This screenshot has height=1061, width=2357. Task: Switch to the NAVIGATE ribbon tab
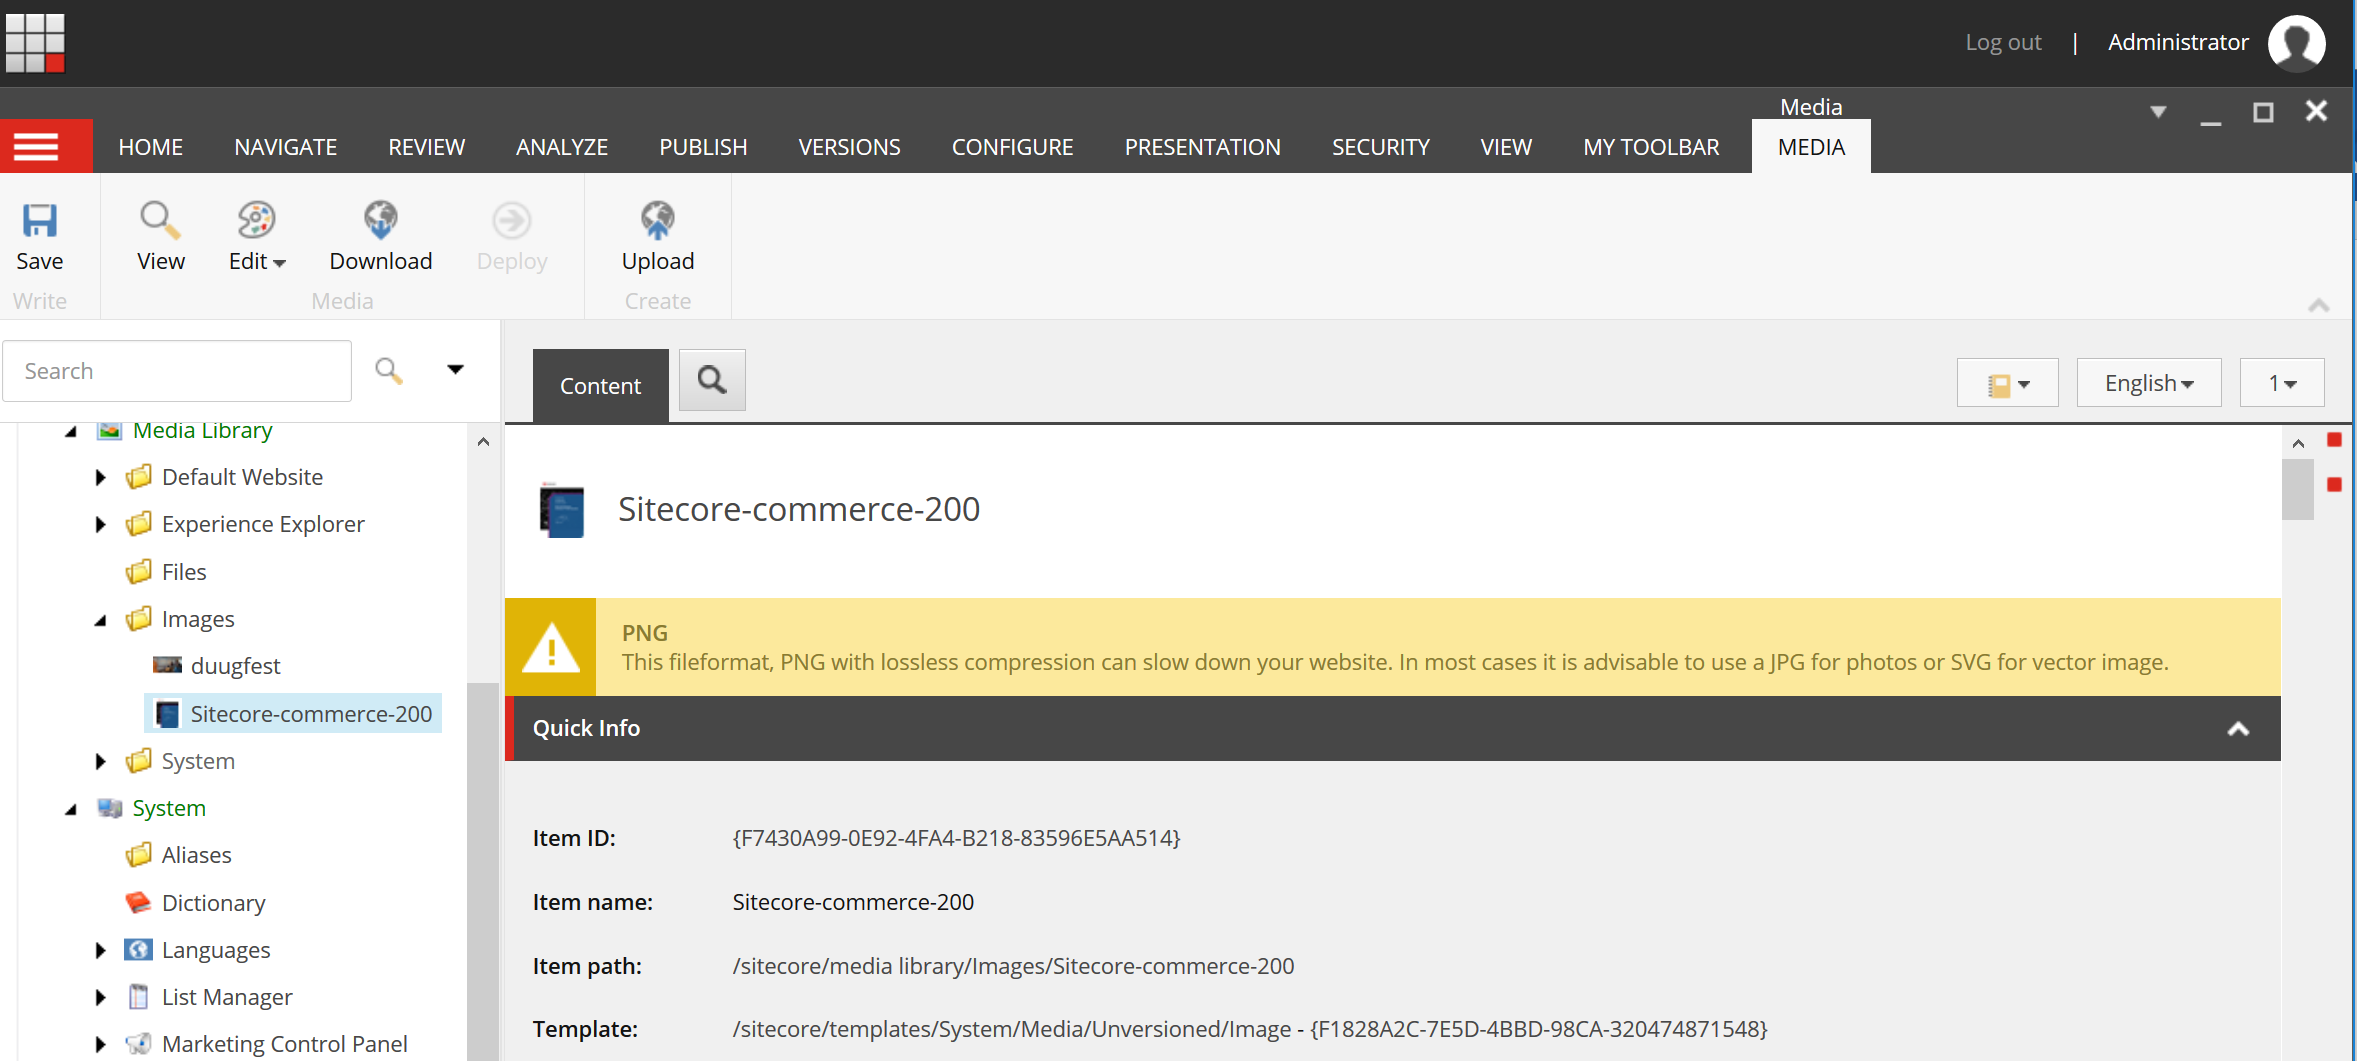pos(285,147)
